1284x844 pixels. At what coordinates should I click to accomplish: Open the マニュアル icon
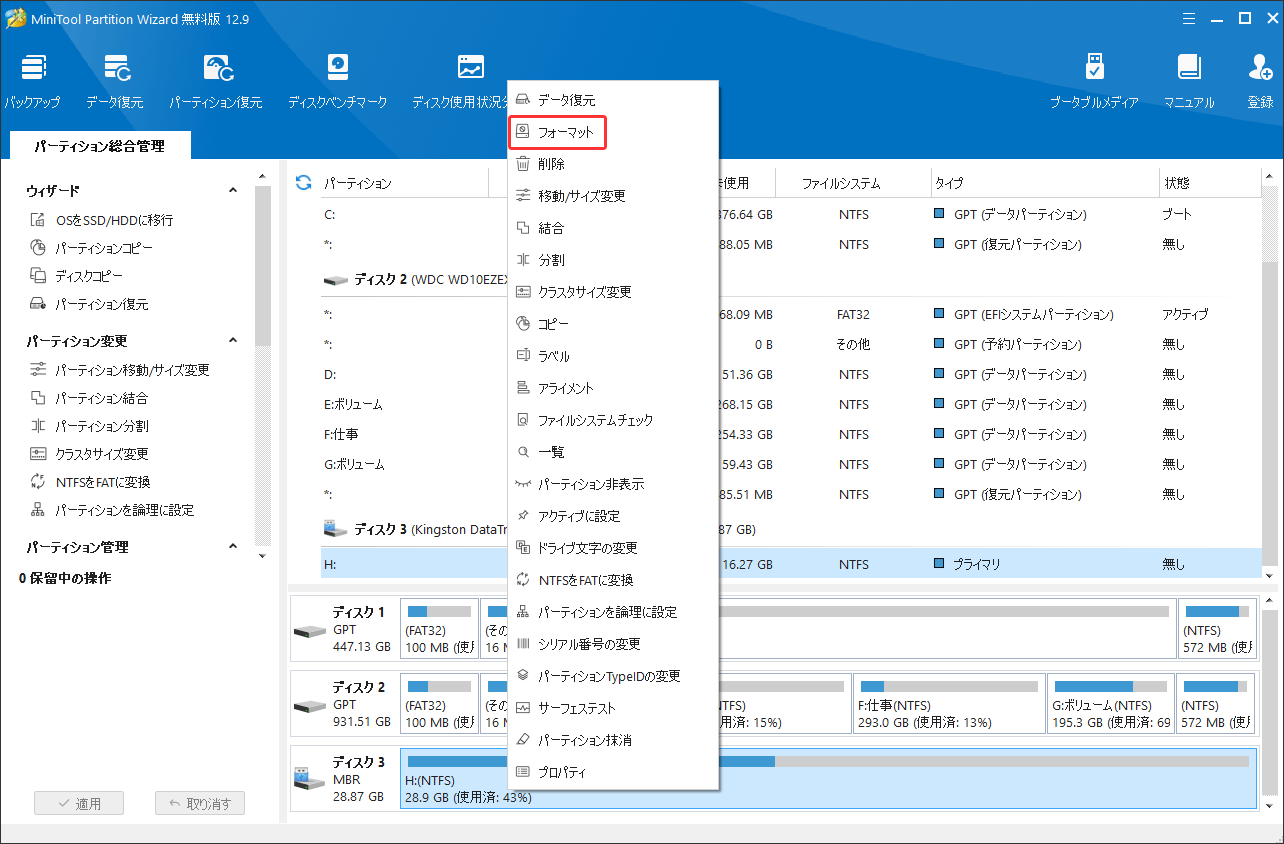point(1189,81)
